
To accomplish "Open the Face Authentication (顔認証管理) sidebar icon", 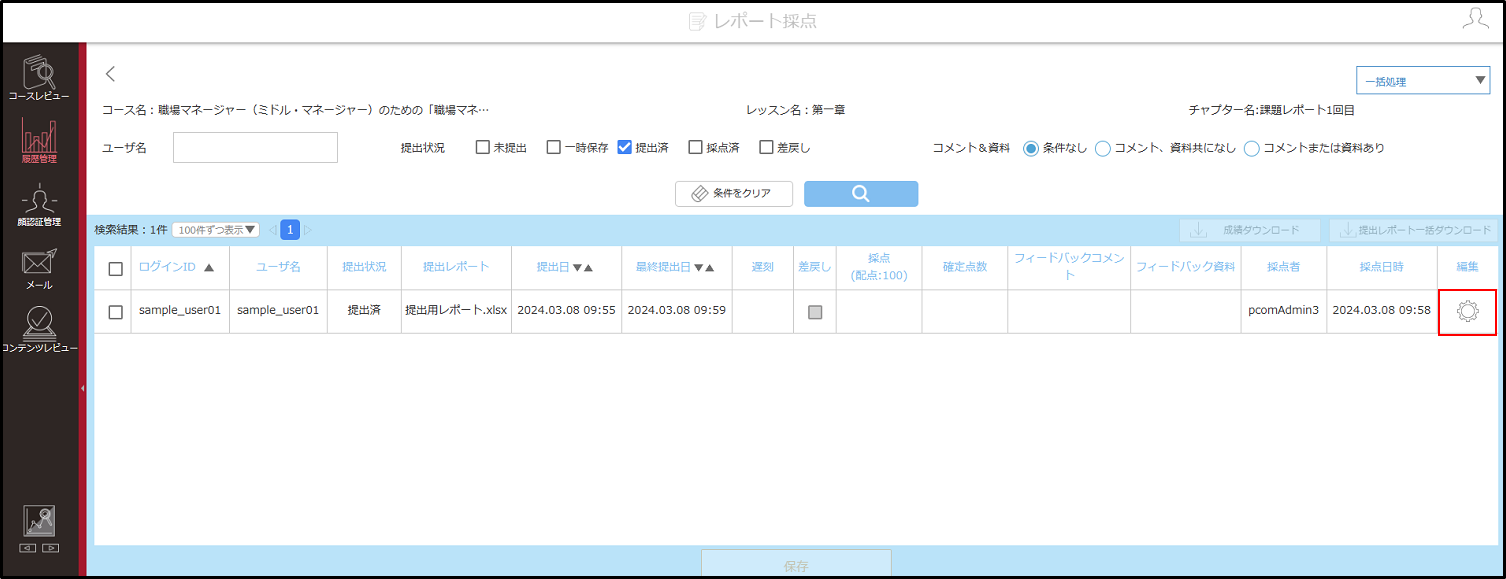I will pos(39,205).
